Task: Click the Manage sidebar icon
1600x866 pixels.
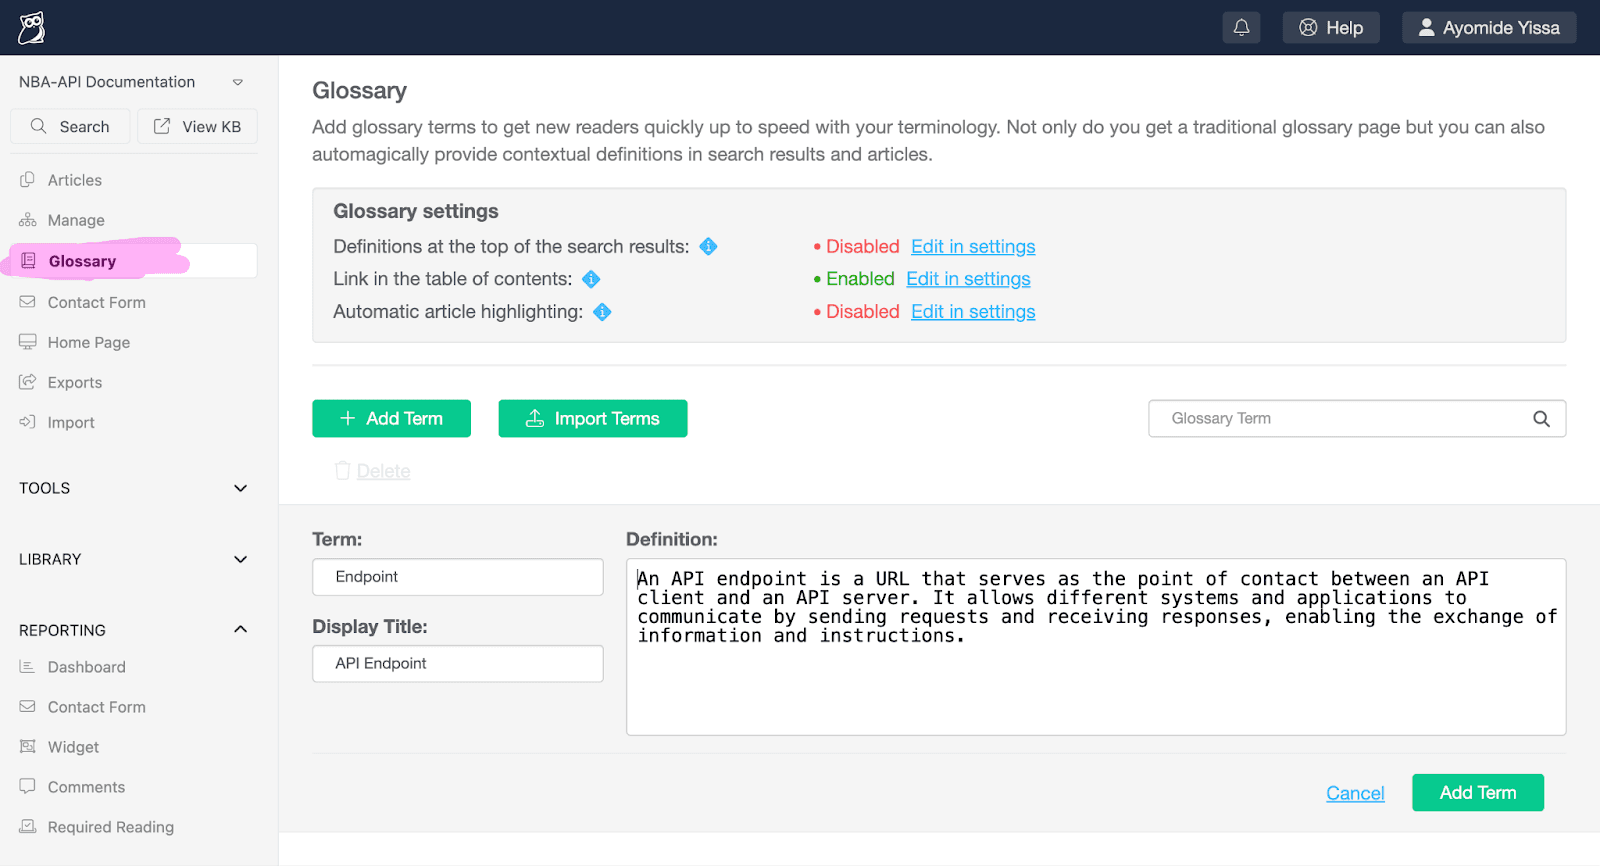Action: pyautogui.click(x=28, y=220)
